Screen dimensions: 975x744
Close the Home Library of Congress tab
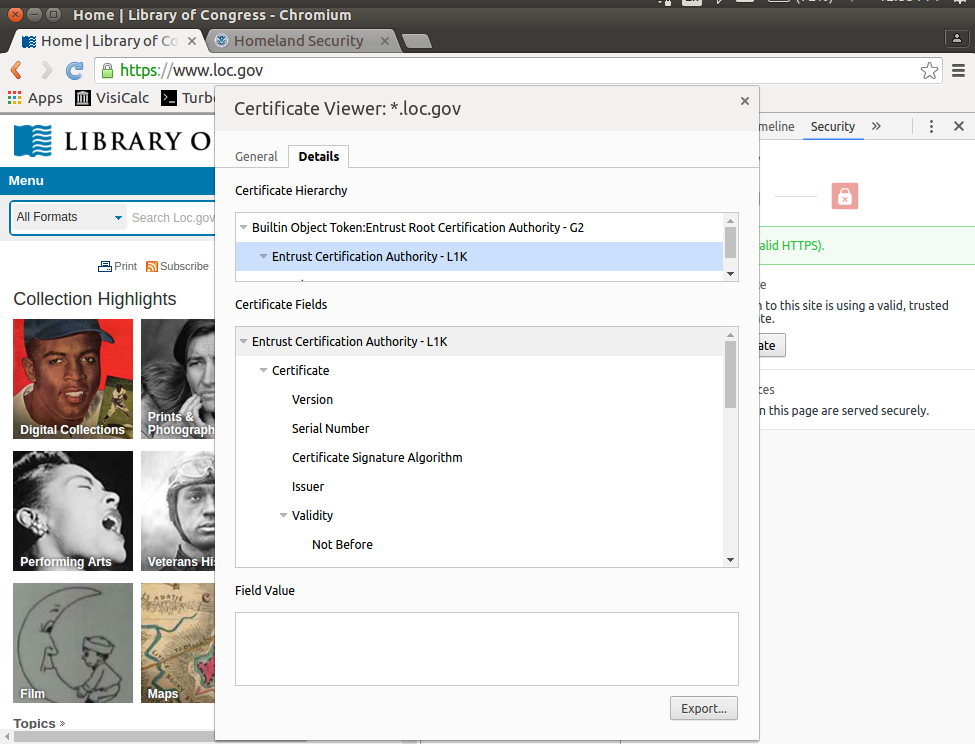pyautogui.click(x=192, y=41)
